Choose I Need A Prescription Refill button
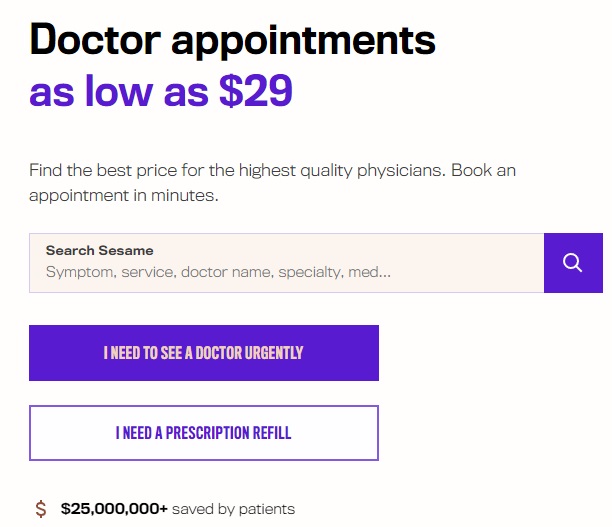The width and height of the screenshot is (612, 527). coord(204,433)
